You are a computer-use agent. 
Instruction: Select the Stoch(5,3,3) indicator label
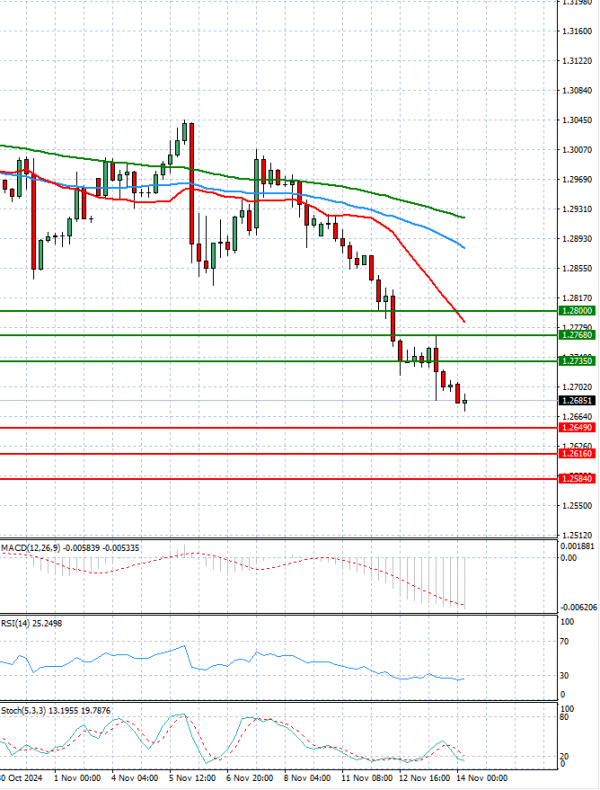(55, 710)
